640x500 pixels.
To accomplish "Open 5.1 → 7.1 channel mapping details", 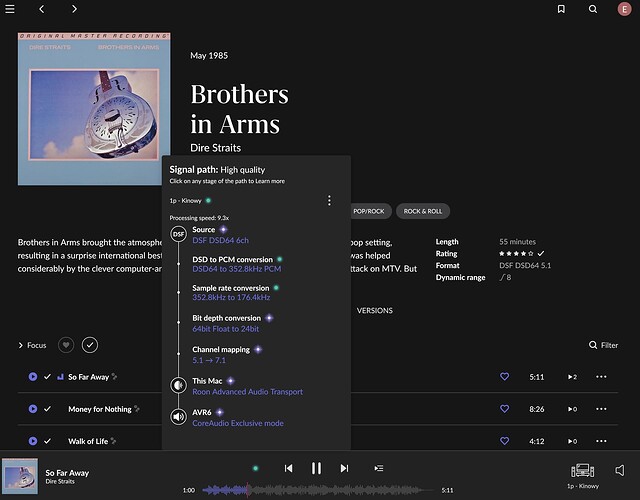I will (209, 360).
